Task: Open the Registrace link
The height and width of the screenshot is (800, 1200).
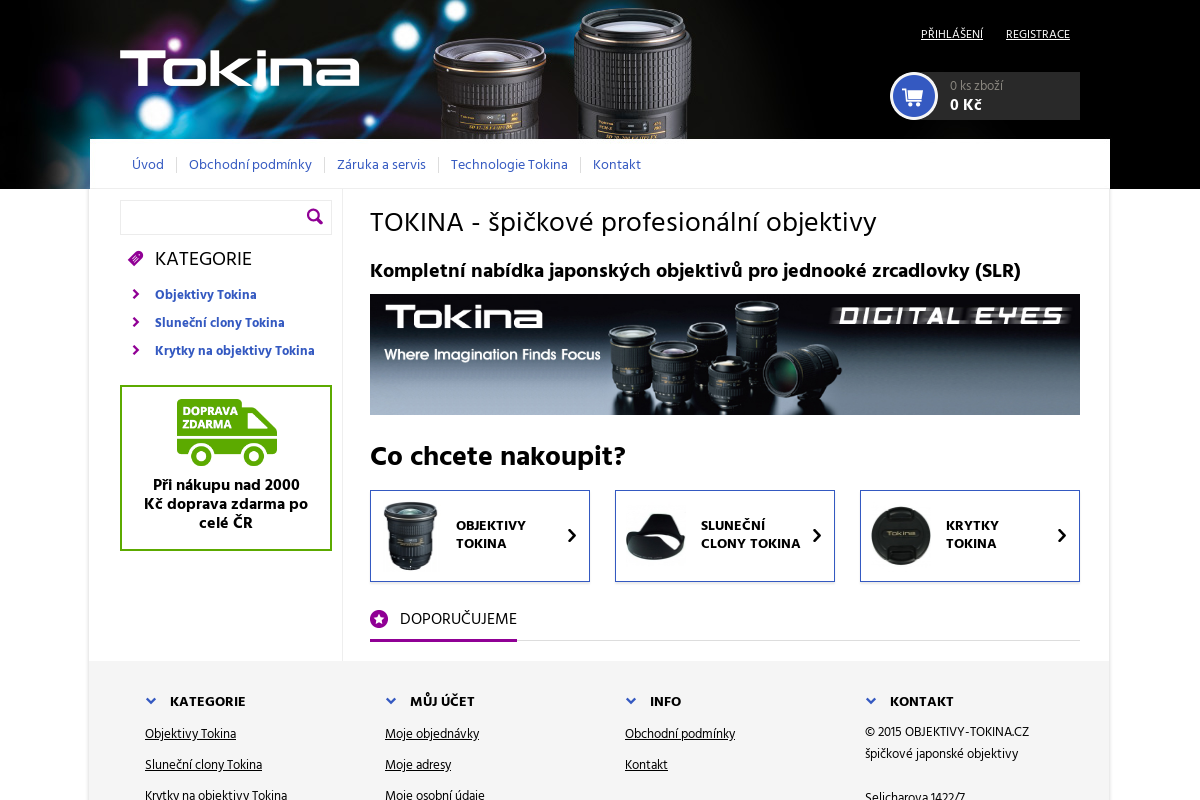Action: (x=1037, y=34)
